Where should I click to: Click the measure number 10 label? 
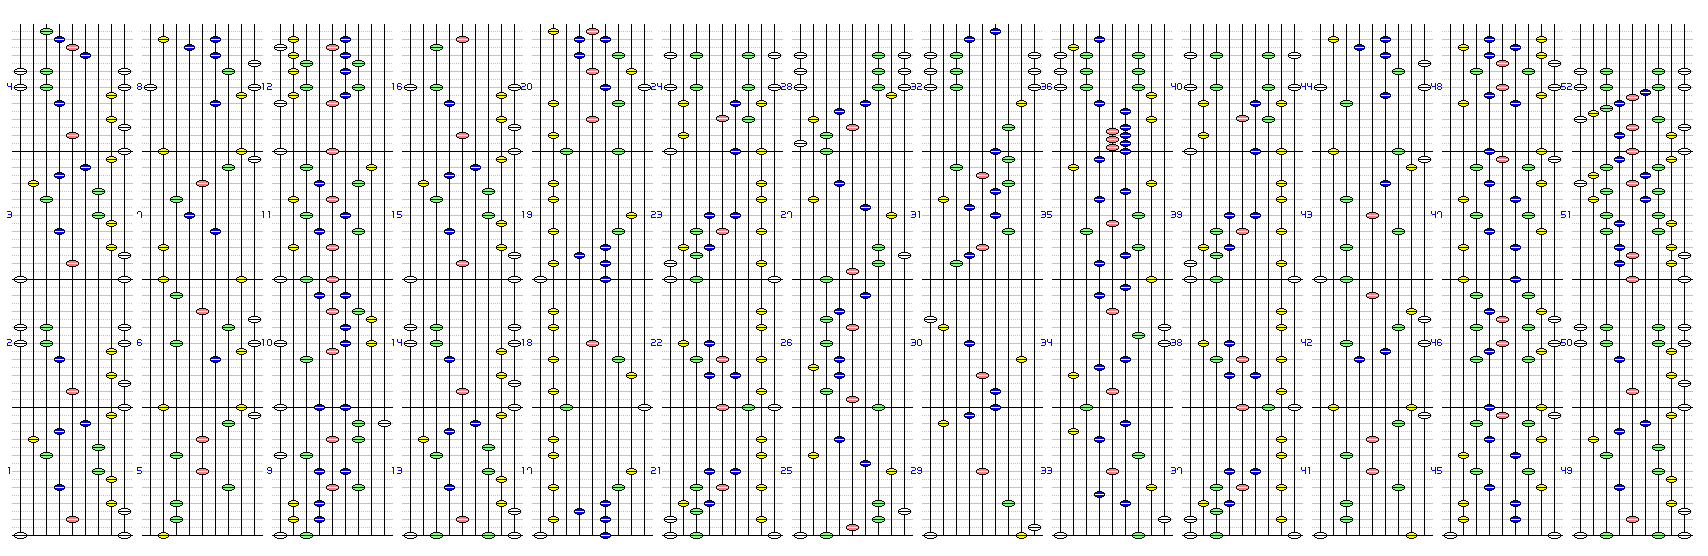coord(266,343)
